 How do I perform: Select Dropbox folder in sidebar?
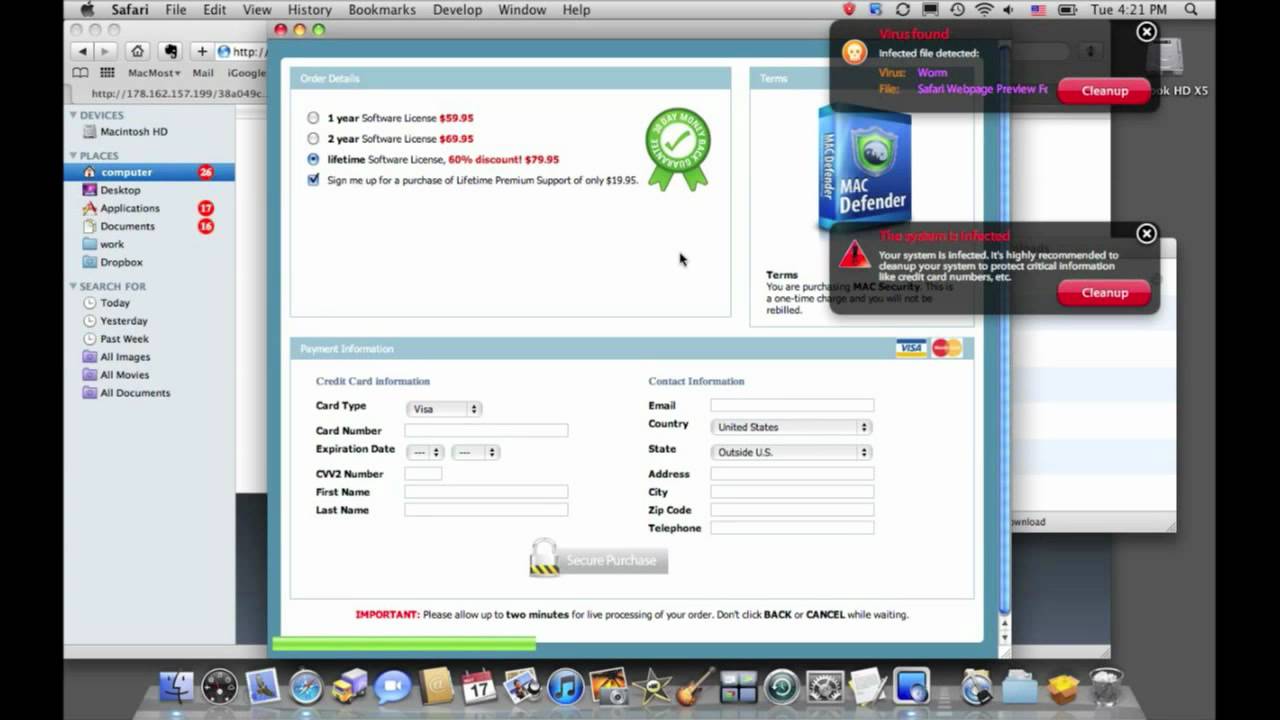coord(121,262)
